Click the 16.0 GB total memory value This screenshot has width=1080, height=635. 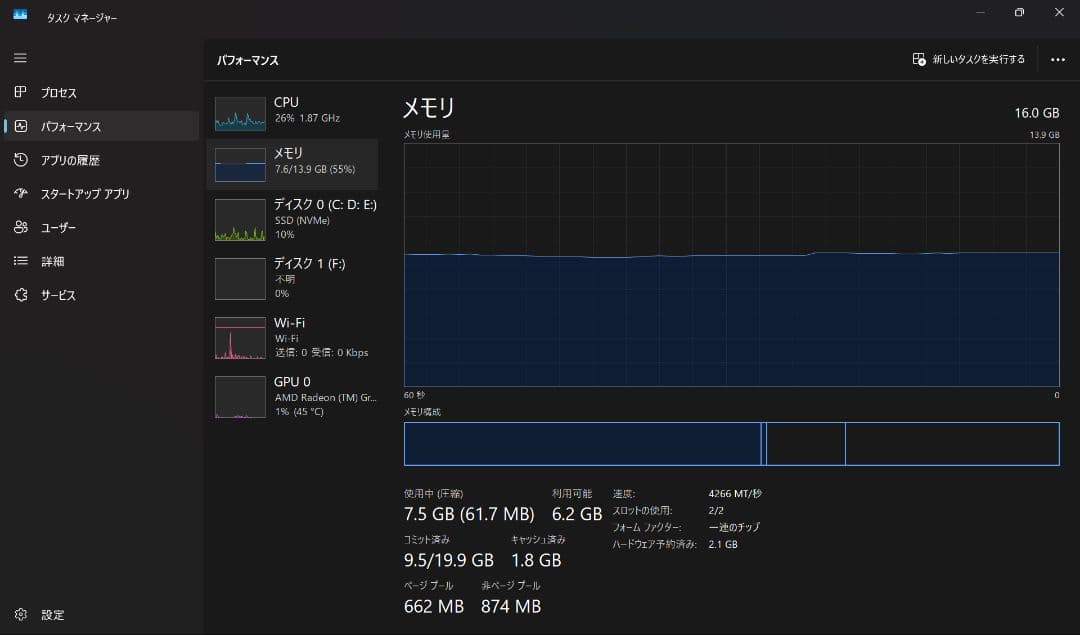(1037, 113)
